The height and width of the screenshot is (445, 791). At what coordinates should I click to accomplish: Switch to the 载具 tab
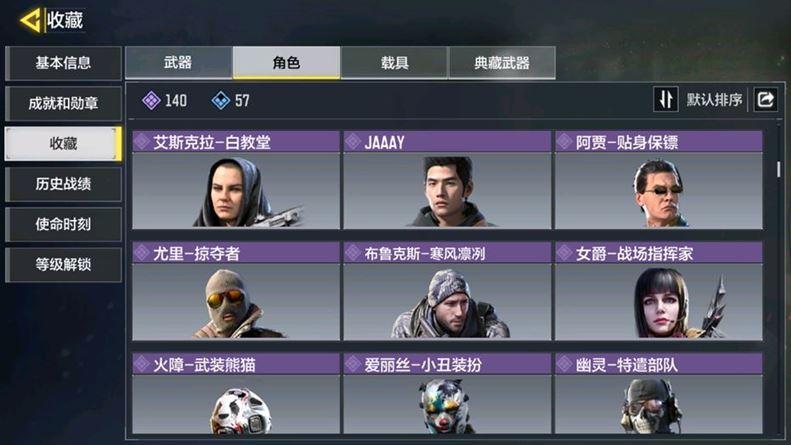[x=394, y=63]
